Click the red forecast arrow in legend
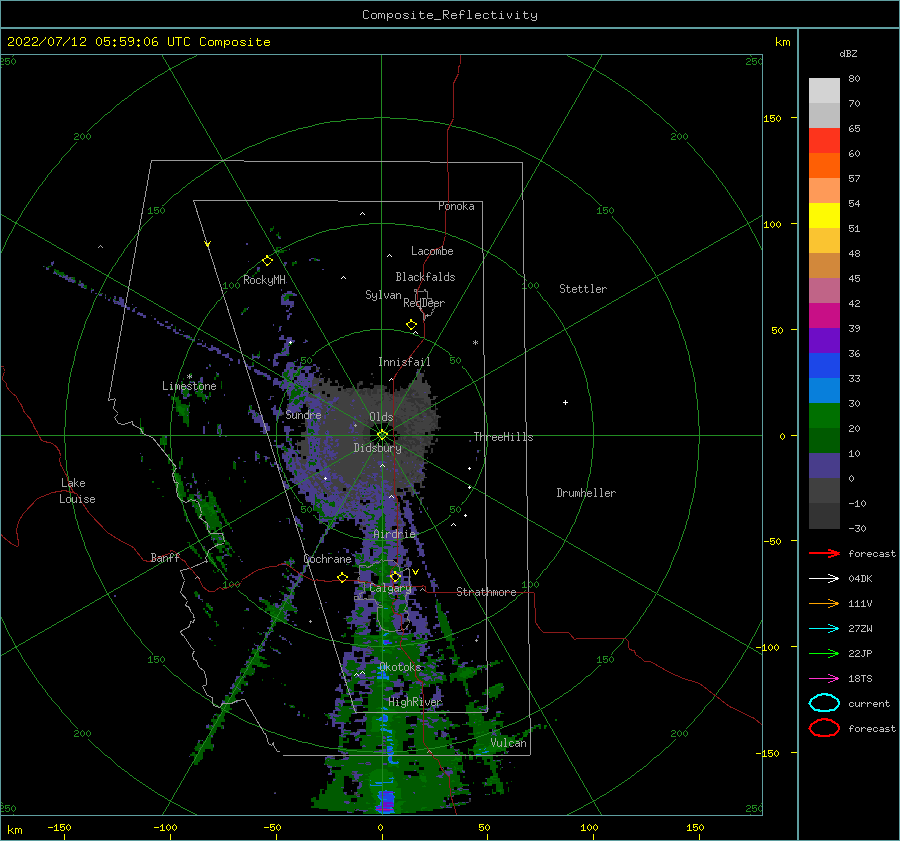Viewport: 900px width, 841px height. pos(824,553)
